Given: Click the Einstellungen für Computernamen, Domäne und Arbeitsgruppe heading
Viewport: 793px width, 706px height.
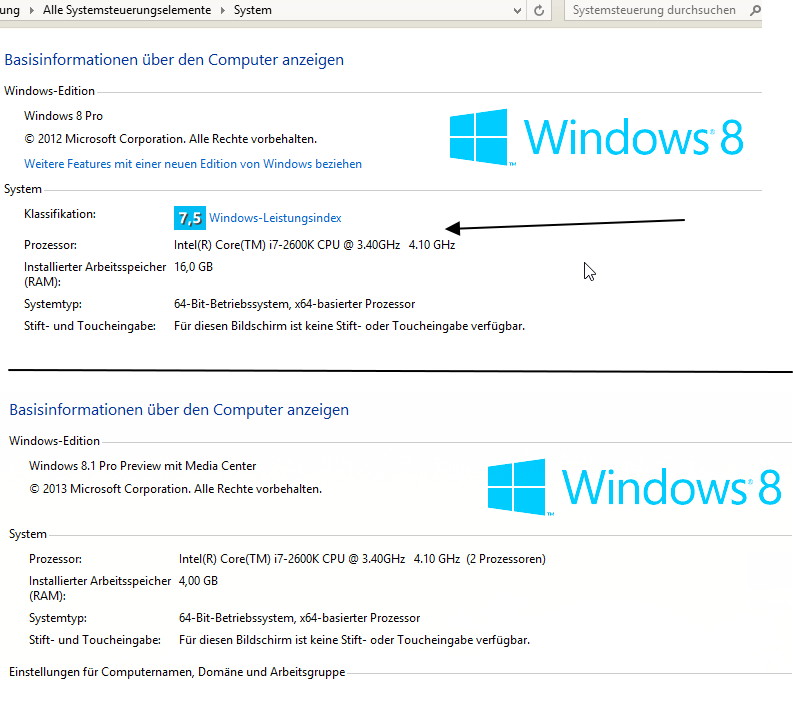Looking at the screenshot, I should pos(177,672).
